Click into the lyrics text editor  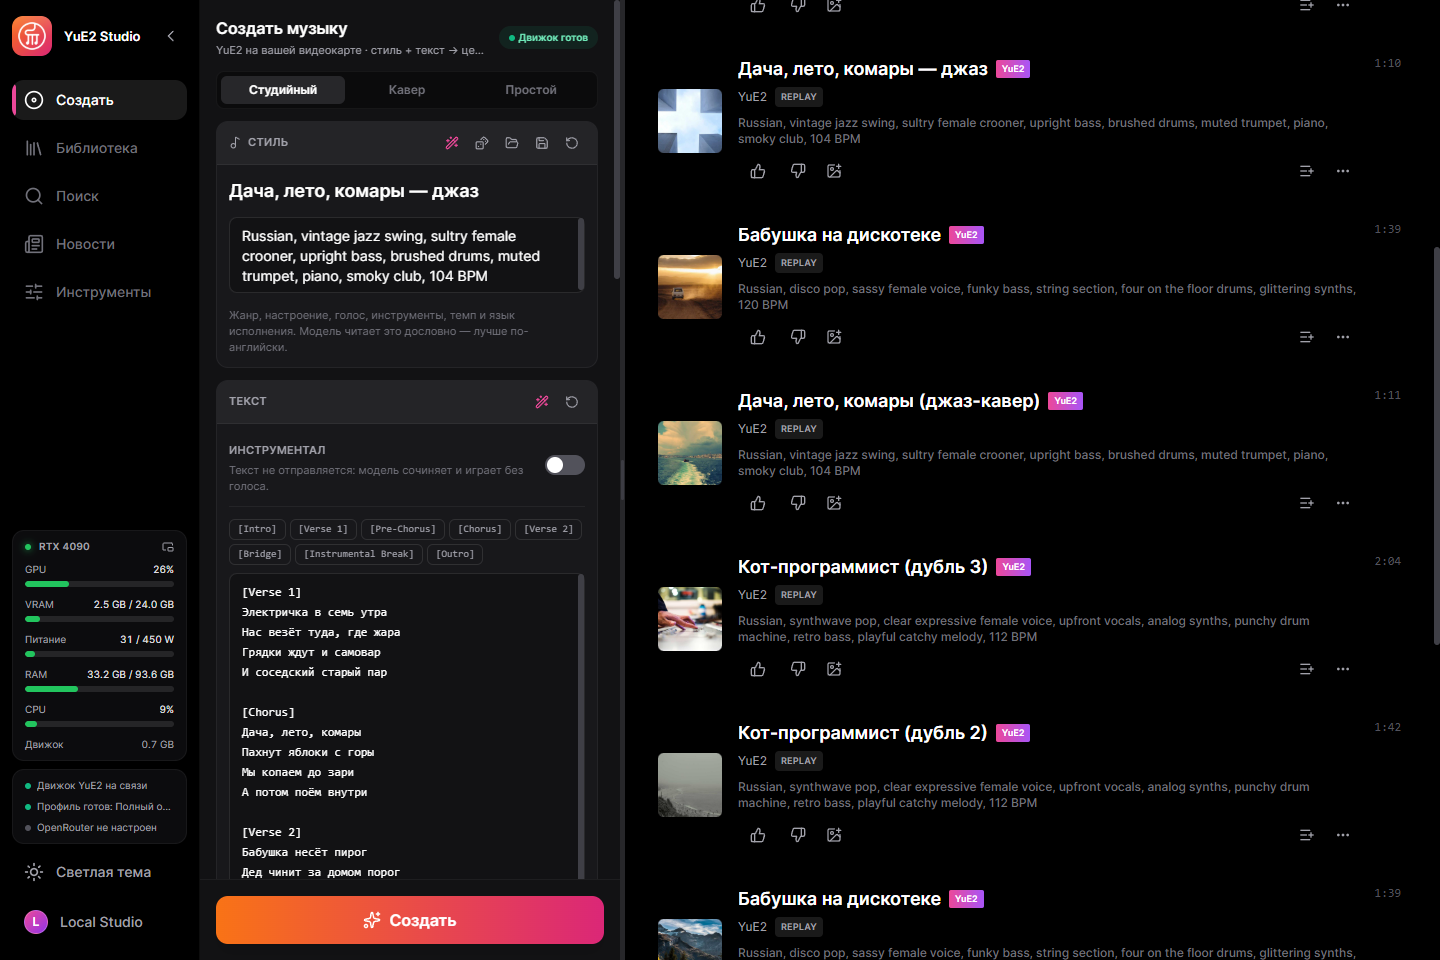(406, 726)
